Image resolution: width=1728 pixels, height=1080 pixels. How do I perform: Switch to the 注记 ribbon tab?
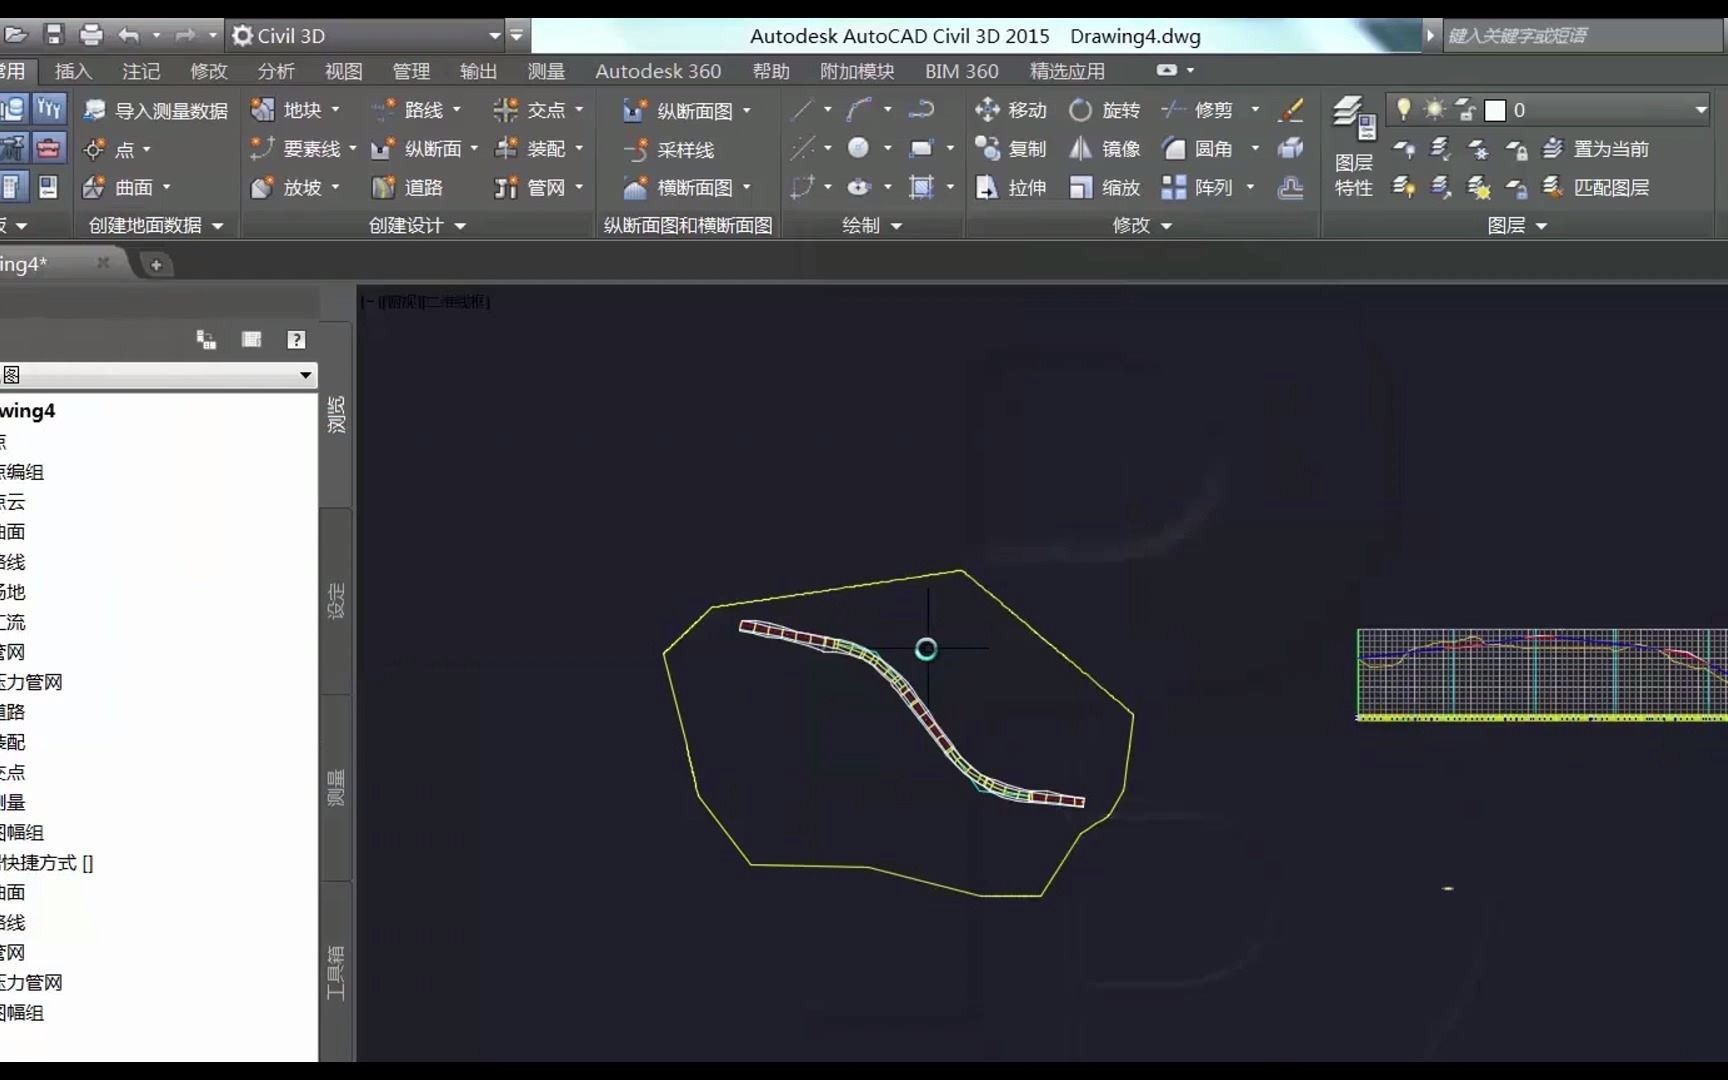140,71
